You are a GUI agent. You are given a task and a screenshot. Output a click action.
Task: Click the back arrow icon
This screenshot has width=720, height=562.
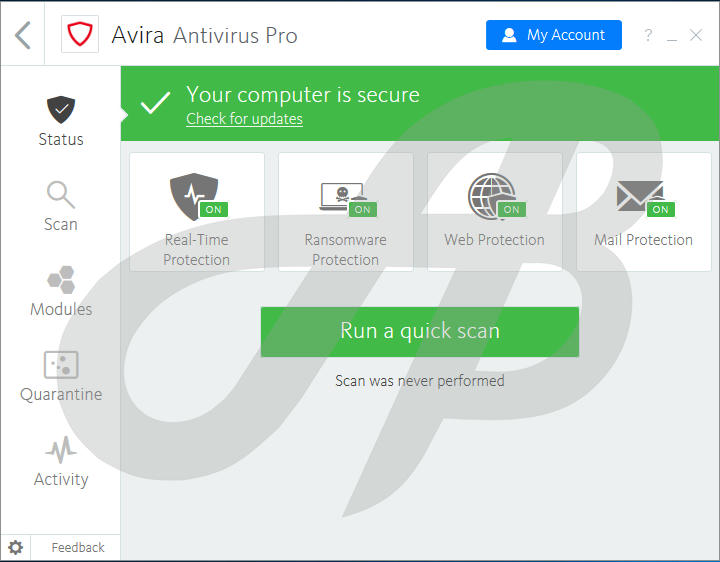(22, 35)
